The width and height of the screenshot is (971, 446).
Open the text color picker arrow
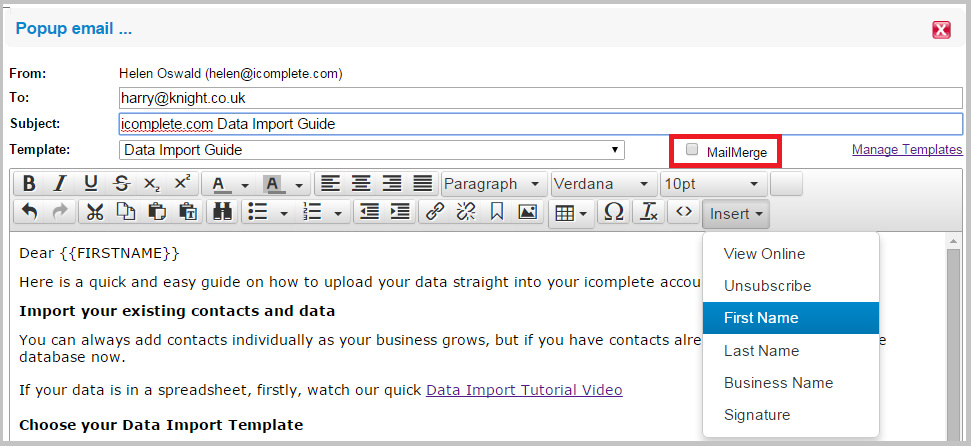[245, 185]
